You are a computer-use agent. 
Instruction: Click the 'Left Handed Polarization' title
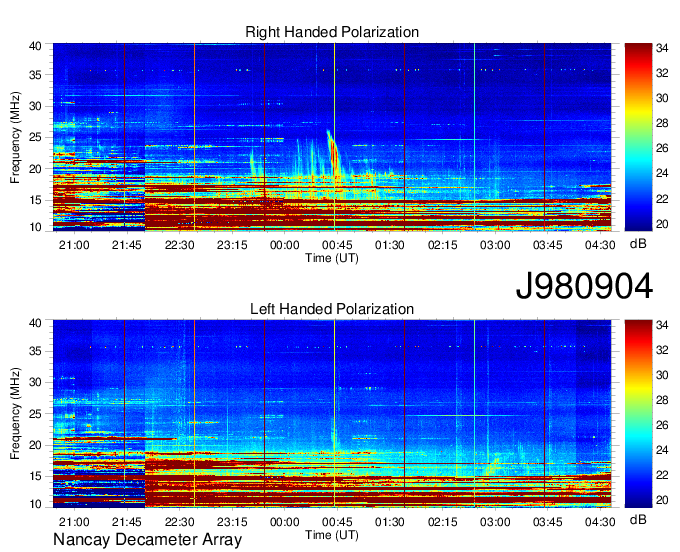(332, 309)
